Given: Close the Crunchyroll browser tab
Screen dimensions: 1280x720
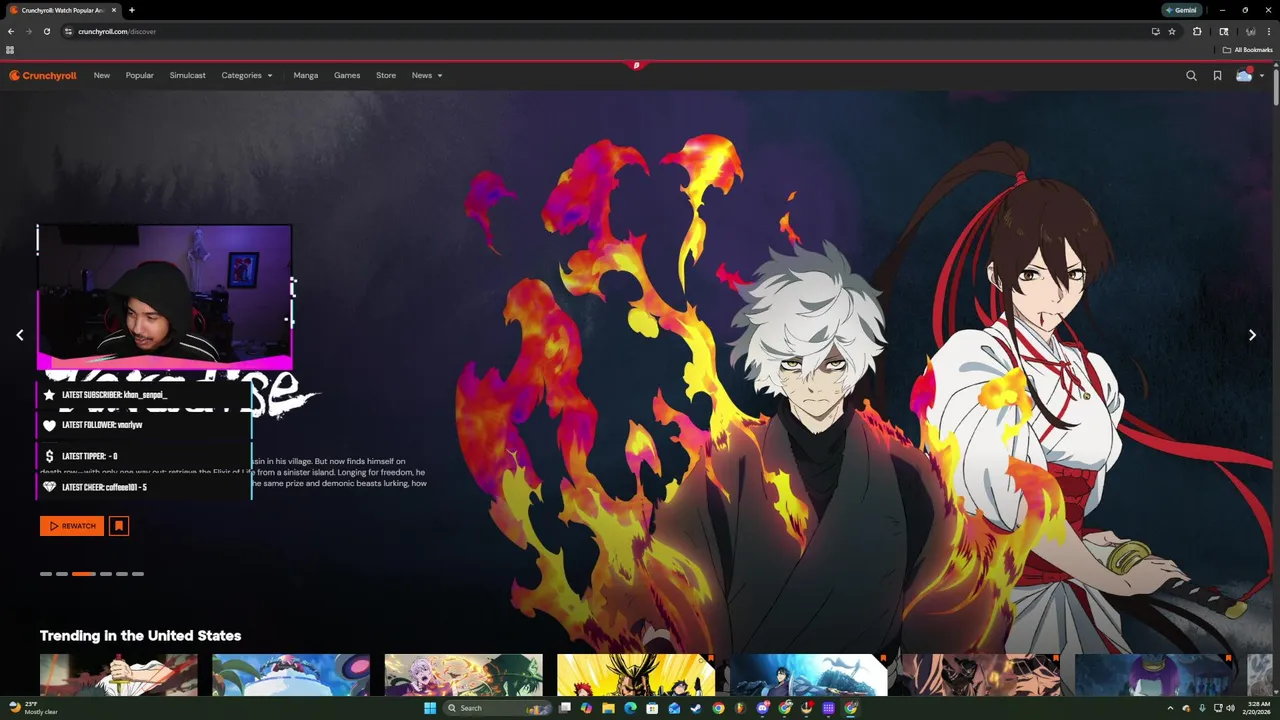Looking at the screenshot, I should (x=113, y=10).
